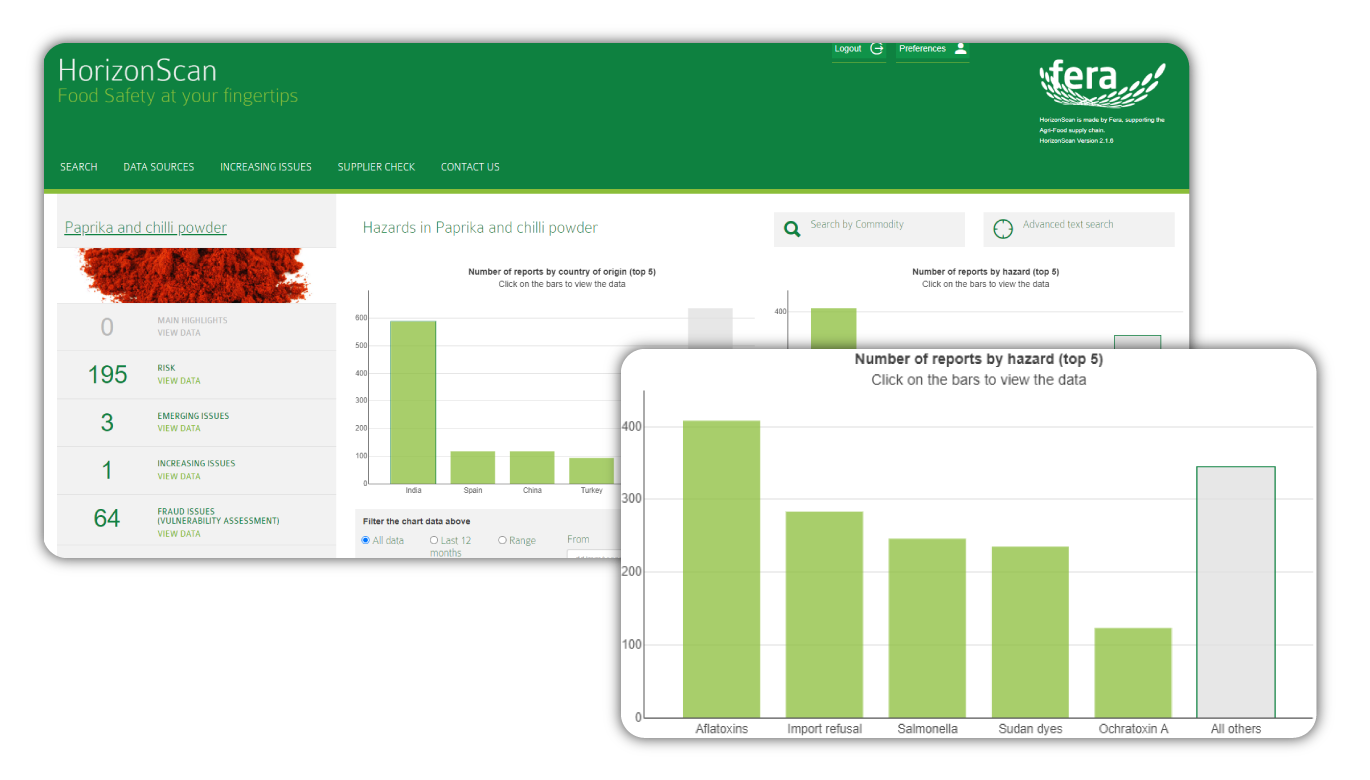Go to Increasing Issues in navigation bar
This screenshot has height=780, width=1370.
pyautogui.click(x=266, y=167)
